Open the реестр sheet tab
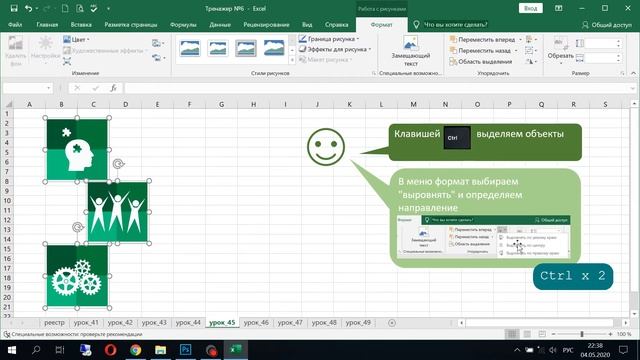The width and height of the screenshot is (640, 360). point(54,322)
